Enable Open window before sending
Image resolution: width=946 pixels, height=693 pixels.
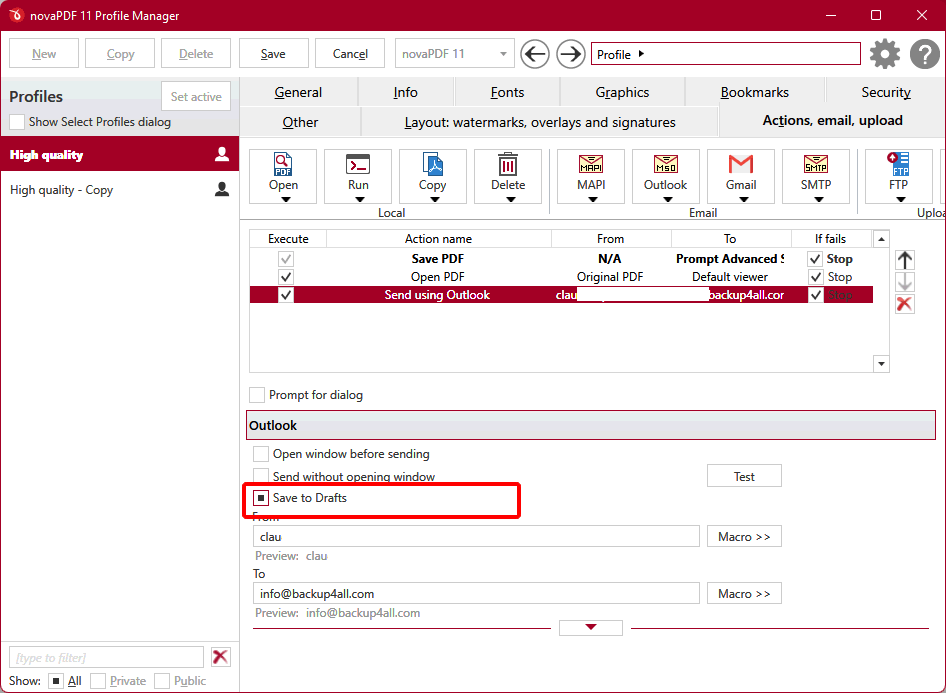tap(261, 454)
